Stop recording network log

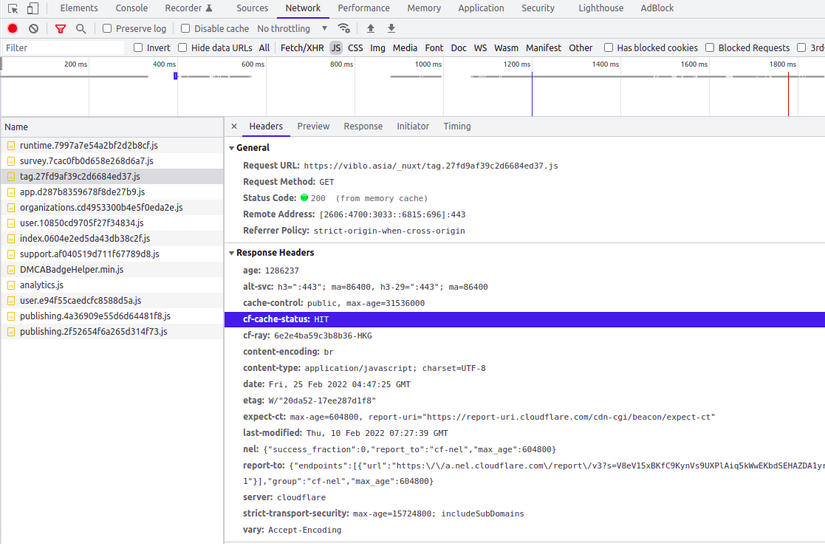tap(13, 29)
